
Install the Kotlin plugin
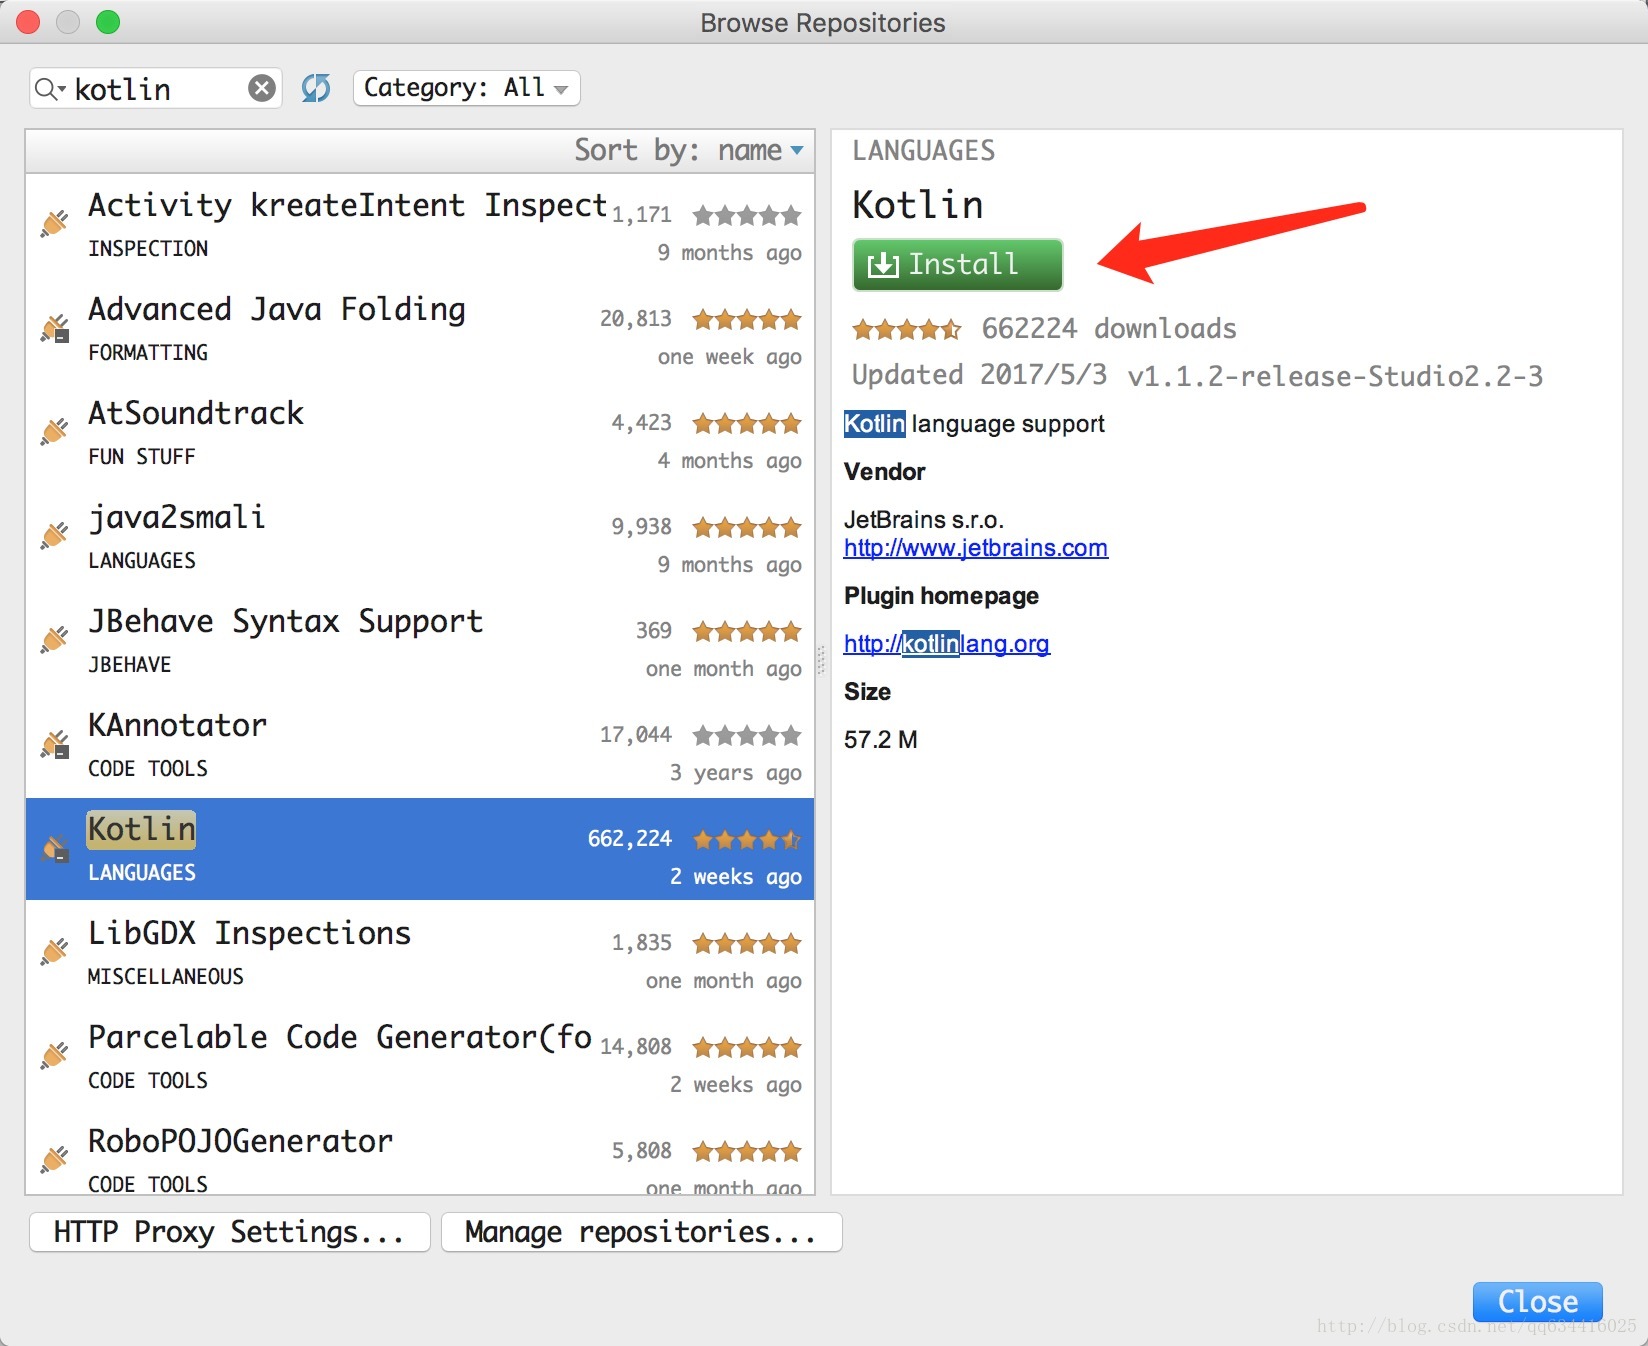pos(957,264)
